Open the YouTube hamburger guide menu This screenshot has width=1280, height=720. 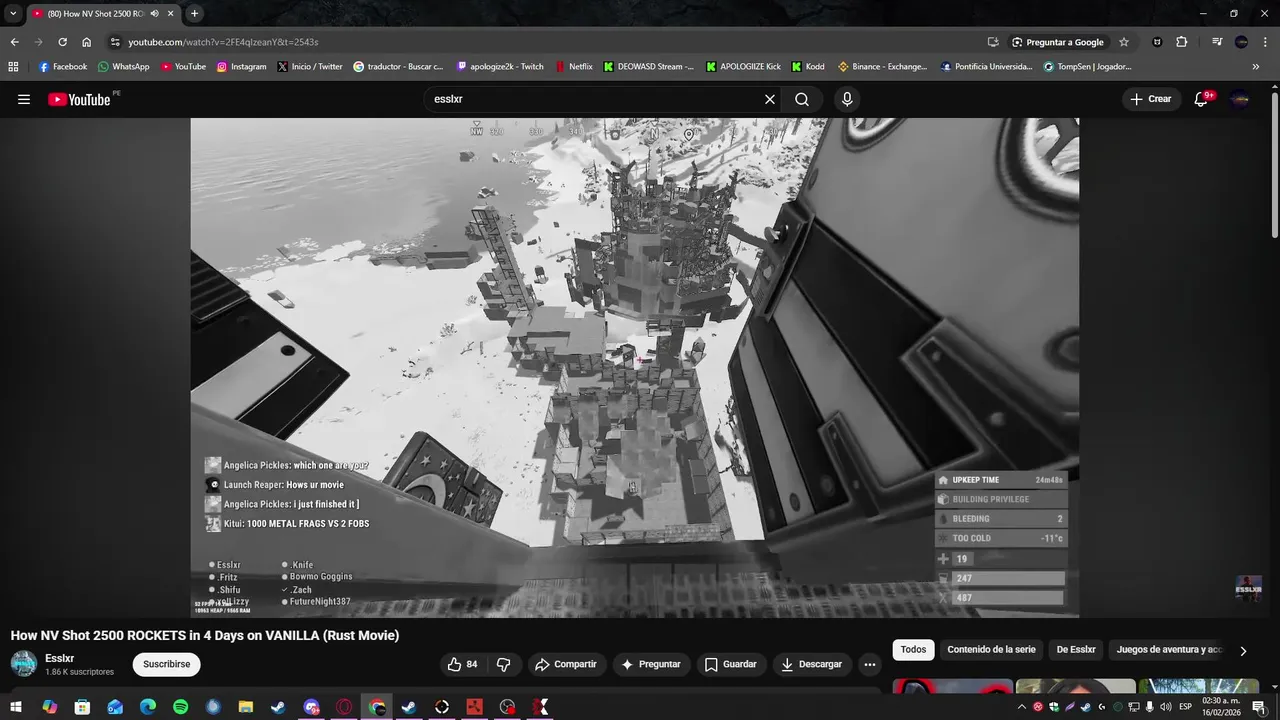[24, 99]
